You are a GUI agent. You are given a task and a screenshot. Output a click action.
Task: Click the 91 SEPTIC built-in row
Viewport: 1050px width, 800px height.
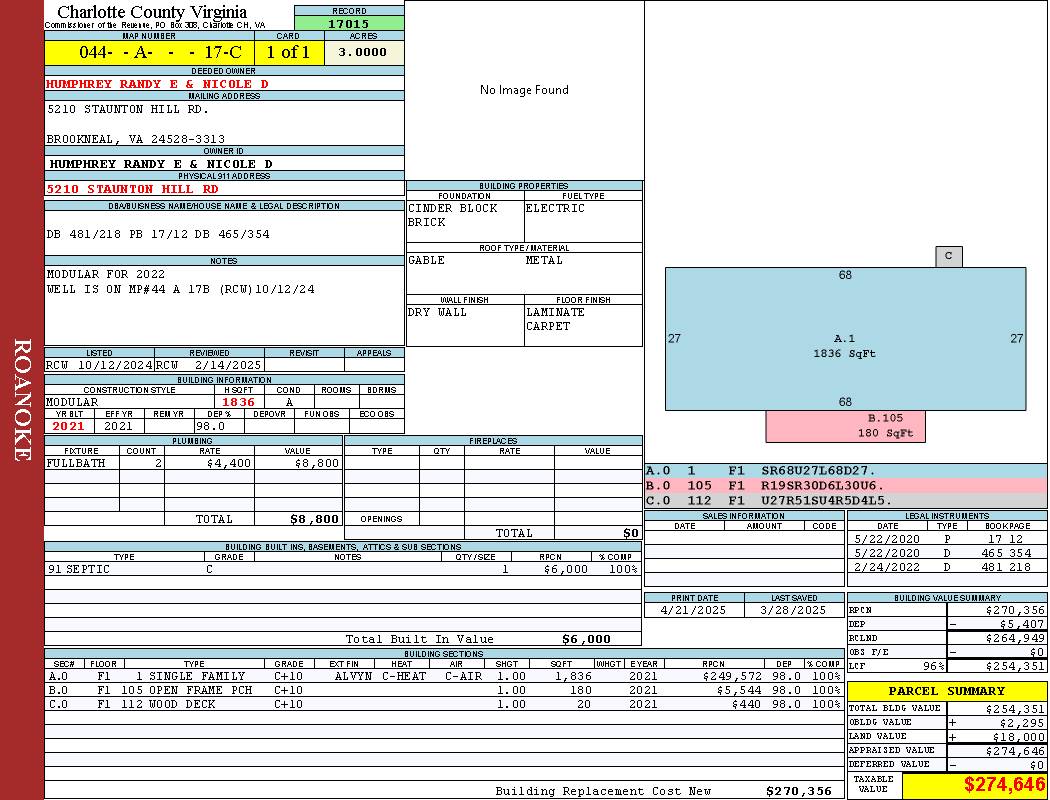coord(343,569)
